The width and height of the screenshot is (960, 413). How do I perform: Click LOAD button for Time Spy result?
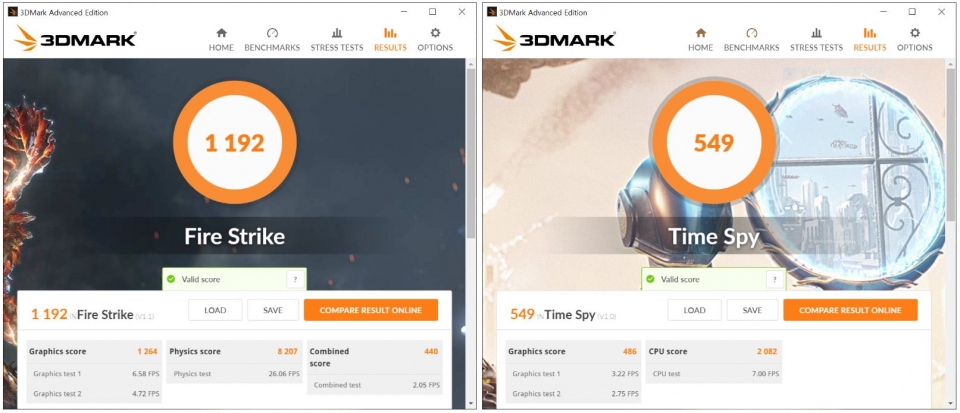(694, 310)
